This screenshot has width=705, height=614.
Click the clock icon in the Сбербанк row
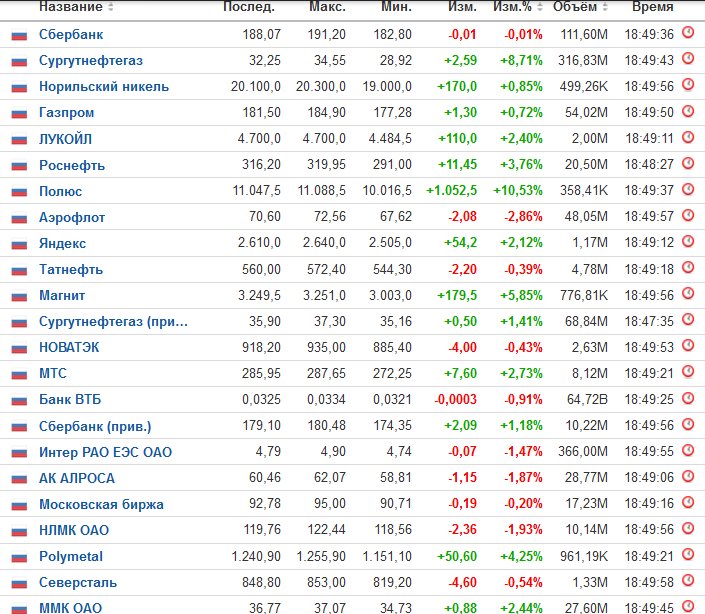coord(688,33)
